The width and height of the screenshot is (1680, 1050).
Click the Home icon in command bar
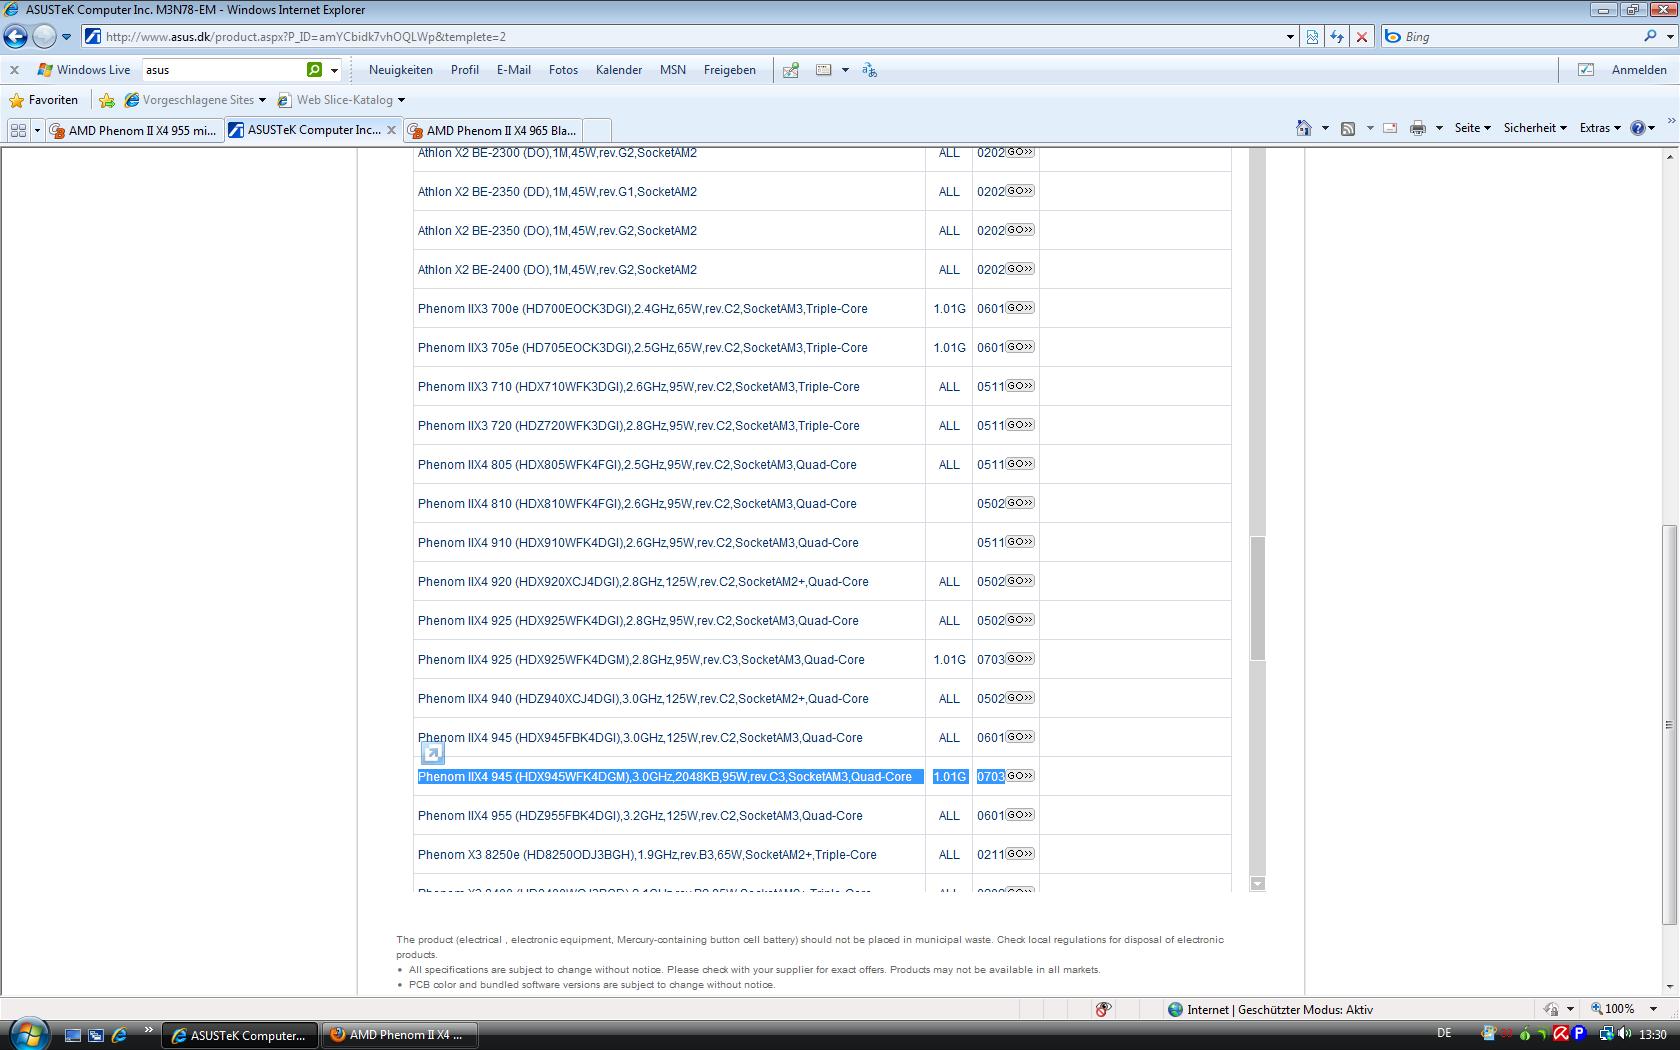click(1304, 128)
